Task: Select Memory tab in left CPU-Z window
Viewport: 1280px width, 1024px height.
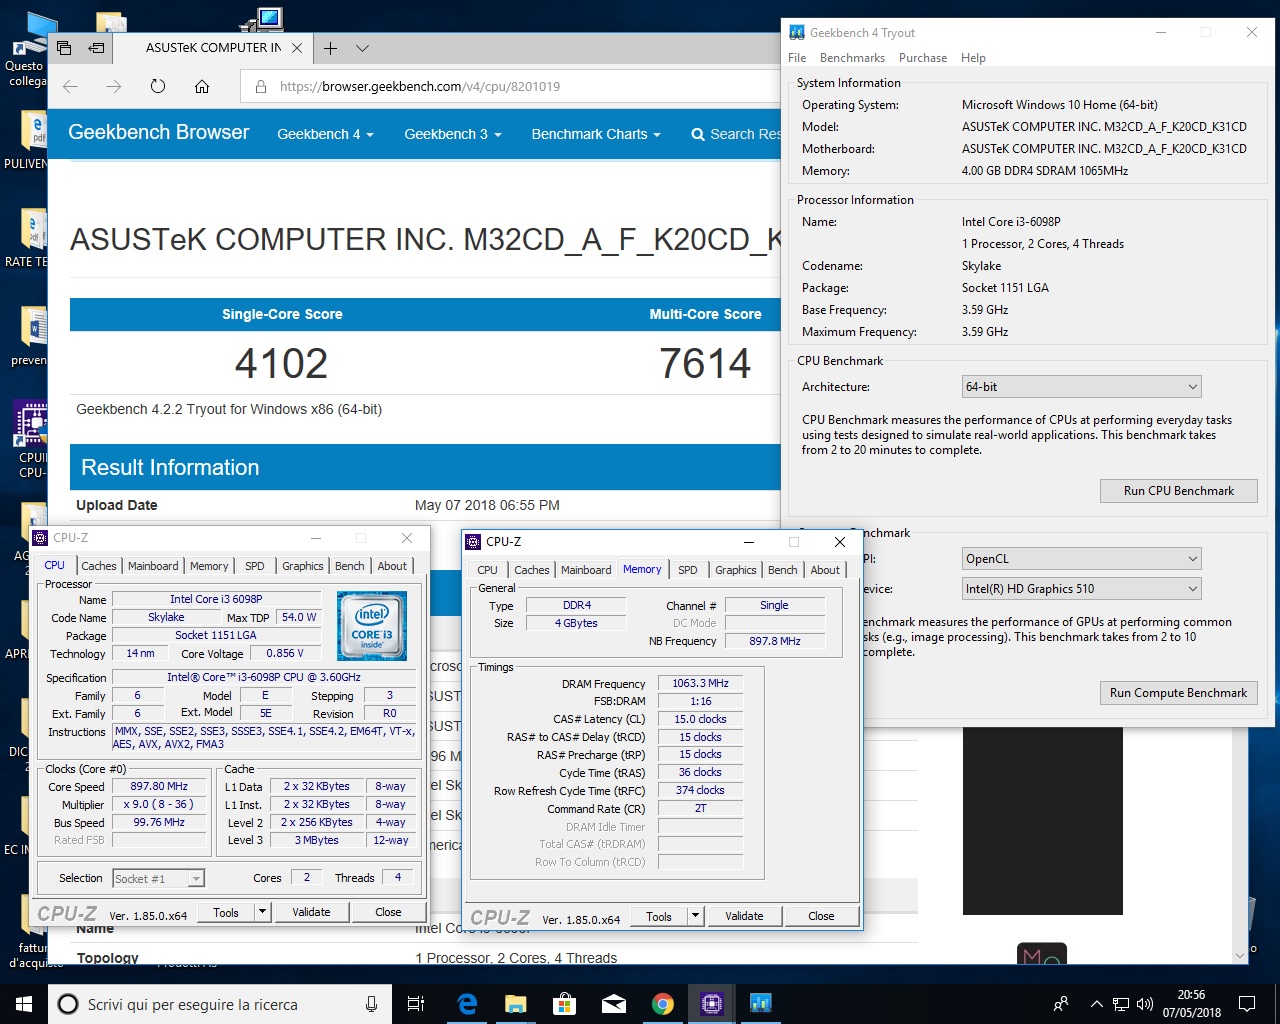Action: click(209, 566)
